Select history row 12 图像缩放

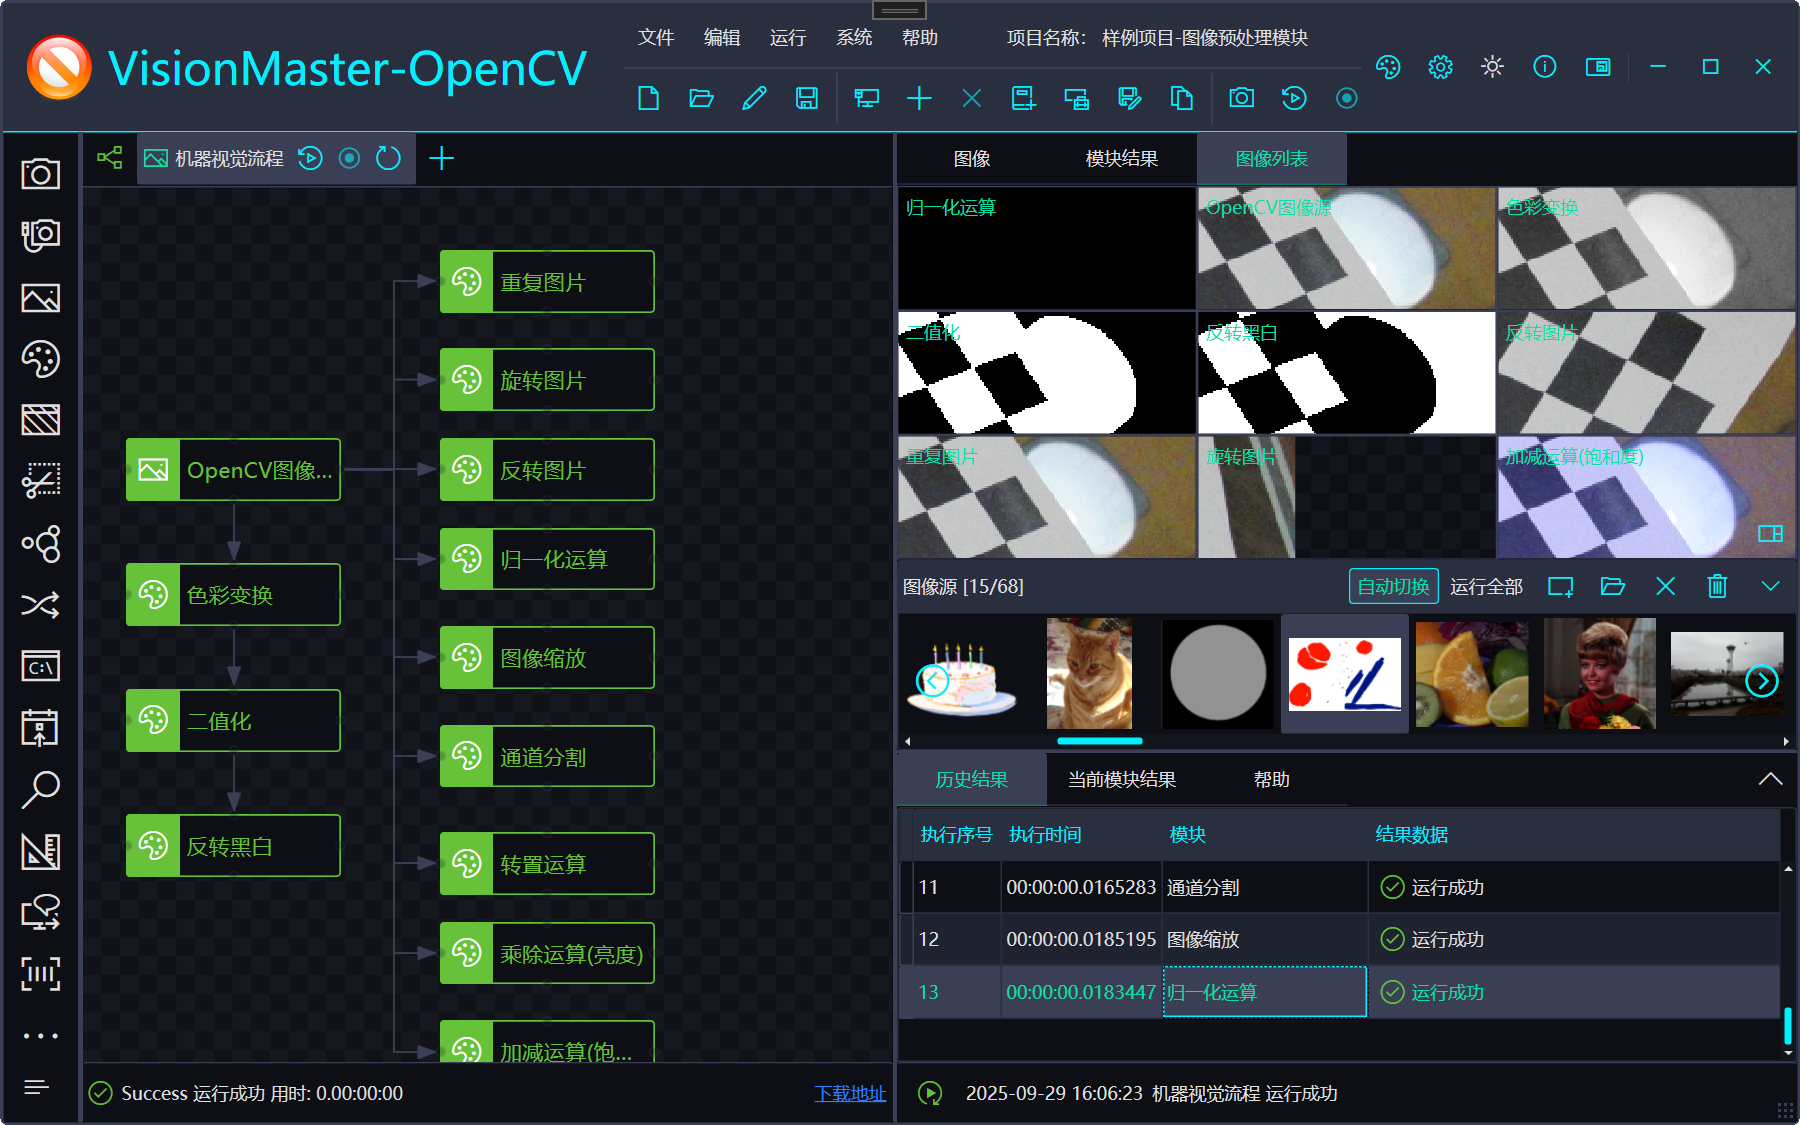click(x=1339, y=939)
